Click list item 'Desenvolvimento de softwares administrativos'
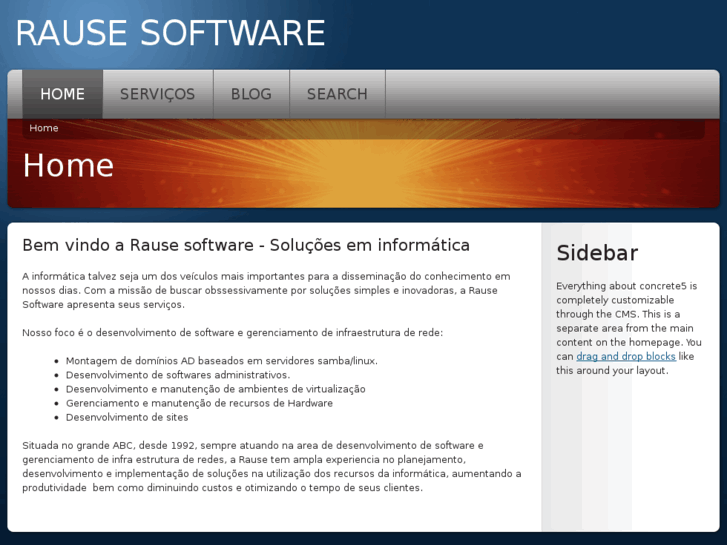 tap(178, 375)
